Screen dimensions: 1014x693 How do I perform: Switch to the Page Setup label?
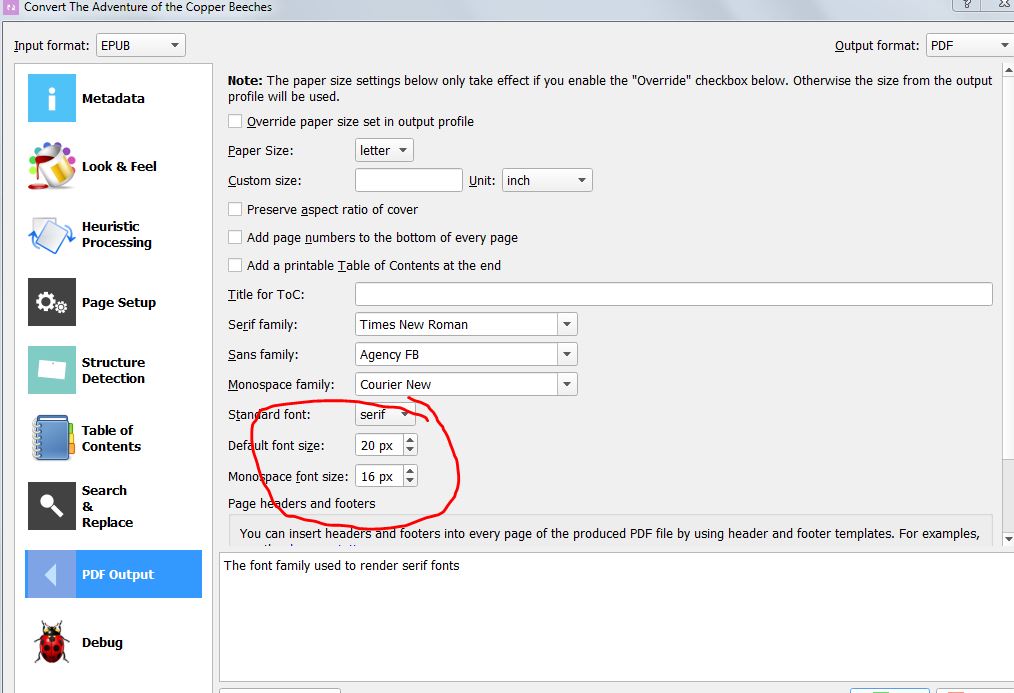(119, 303)
